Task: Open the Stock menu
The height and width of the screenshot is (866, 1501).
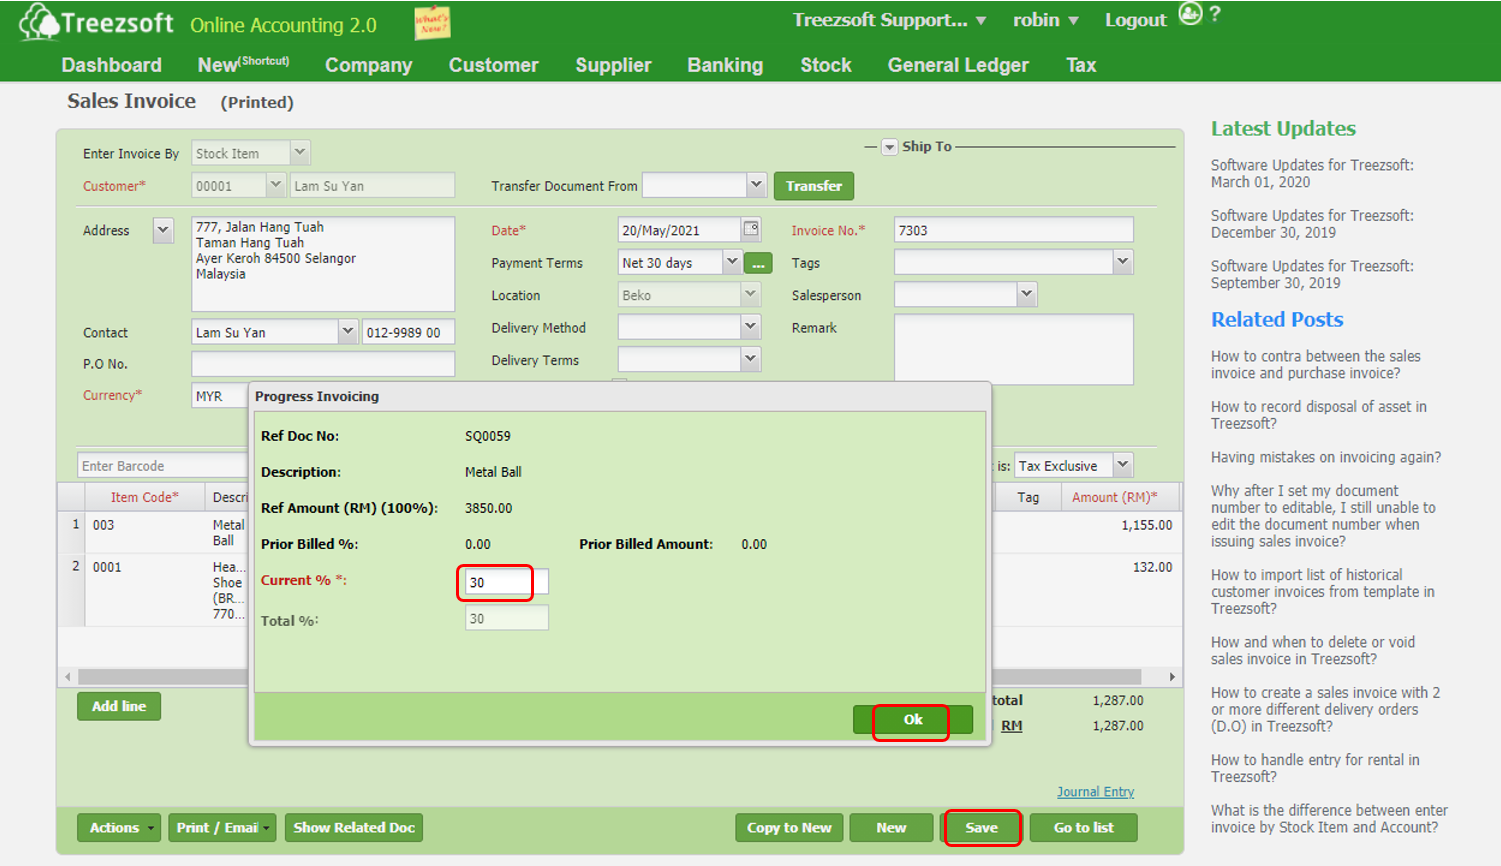Action: 826,65
